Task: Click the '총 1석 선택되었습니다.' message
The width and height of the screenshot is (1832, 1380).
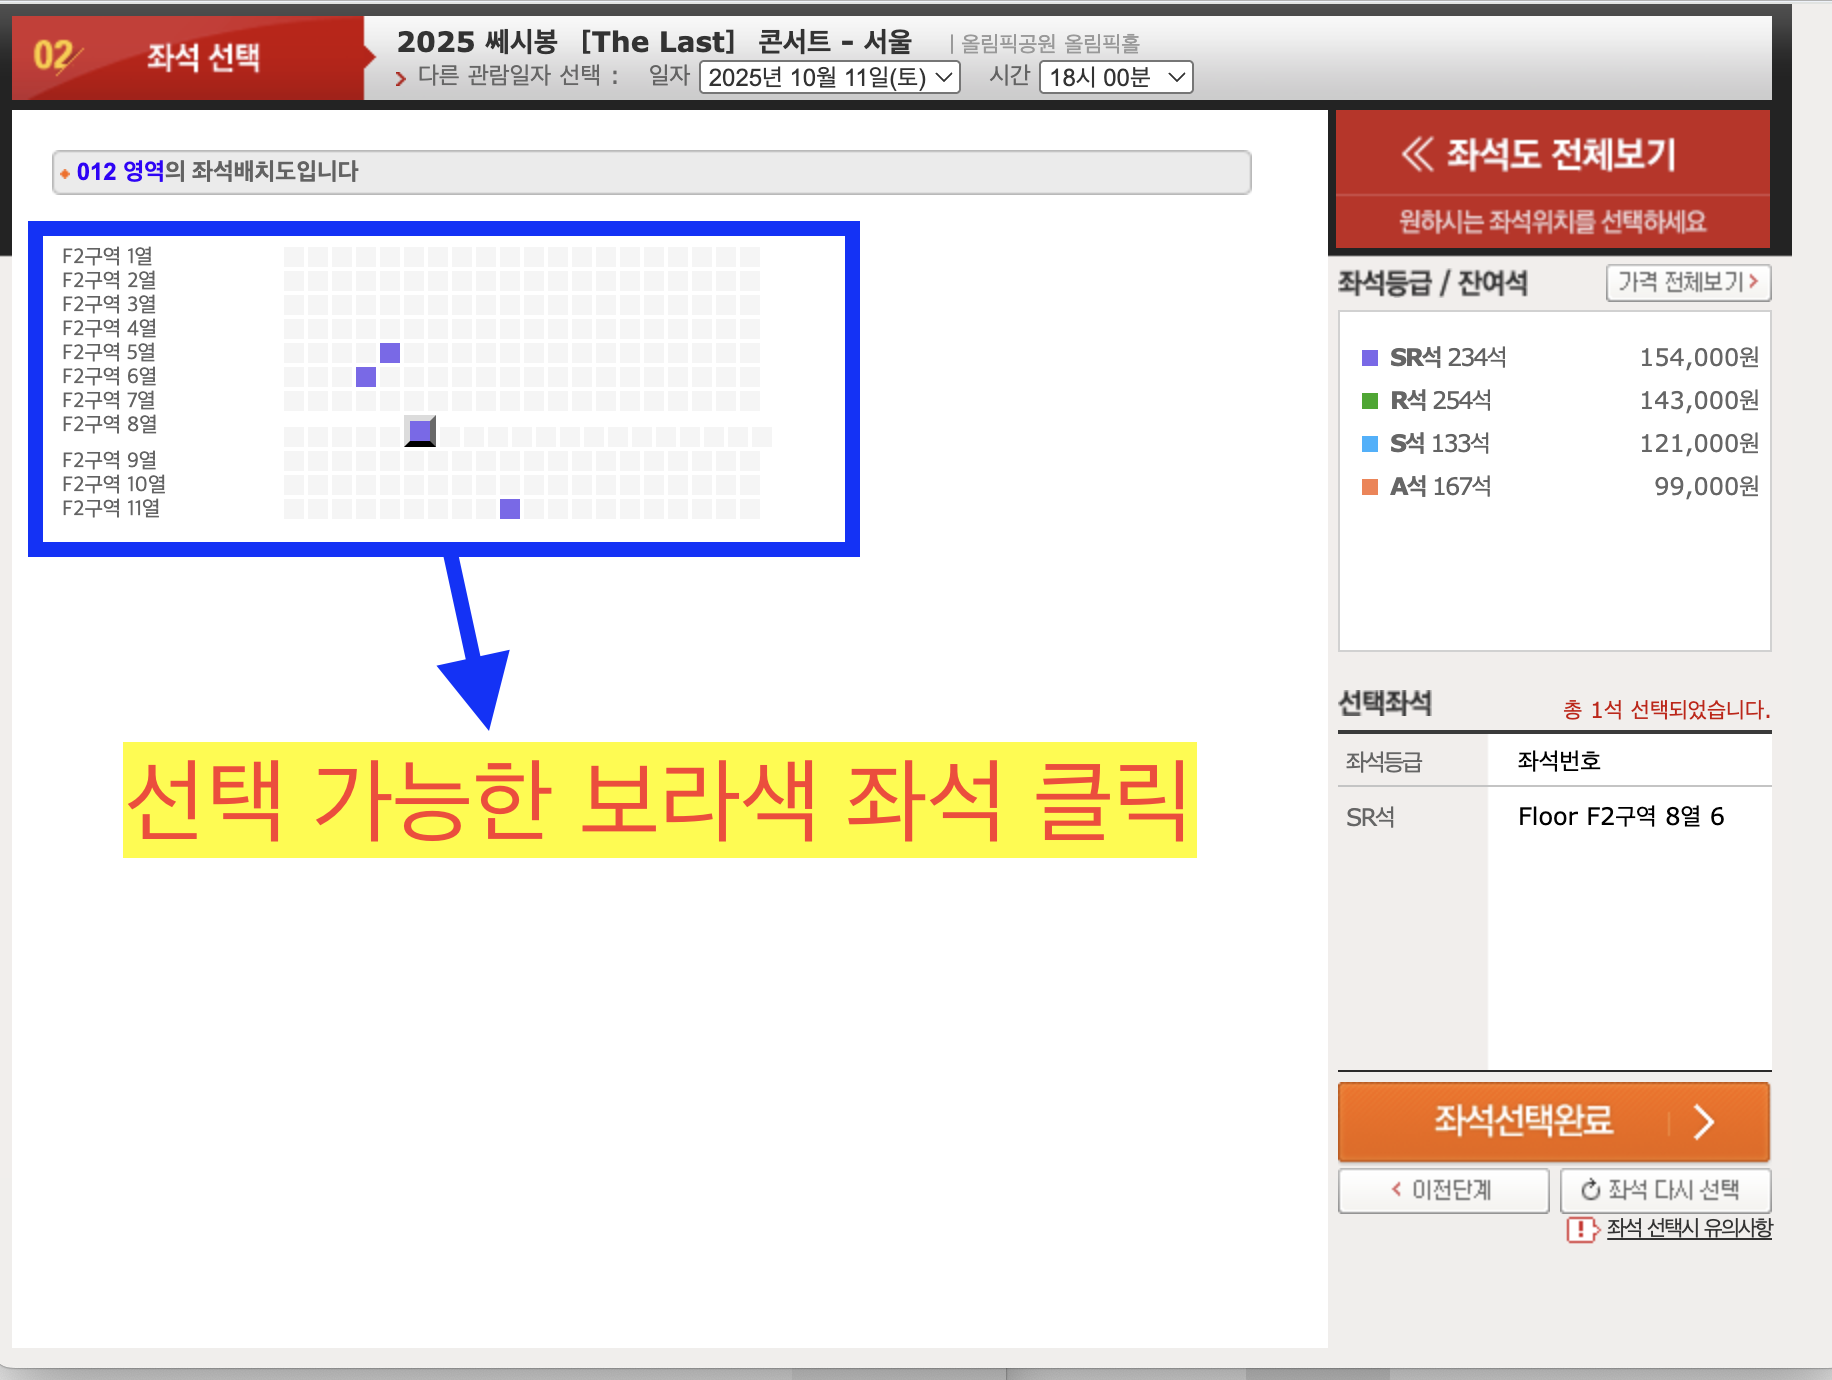Action: click(x=1666, y=709)
